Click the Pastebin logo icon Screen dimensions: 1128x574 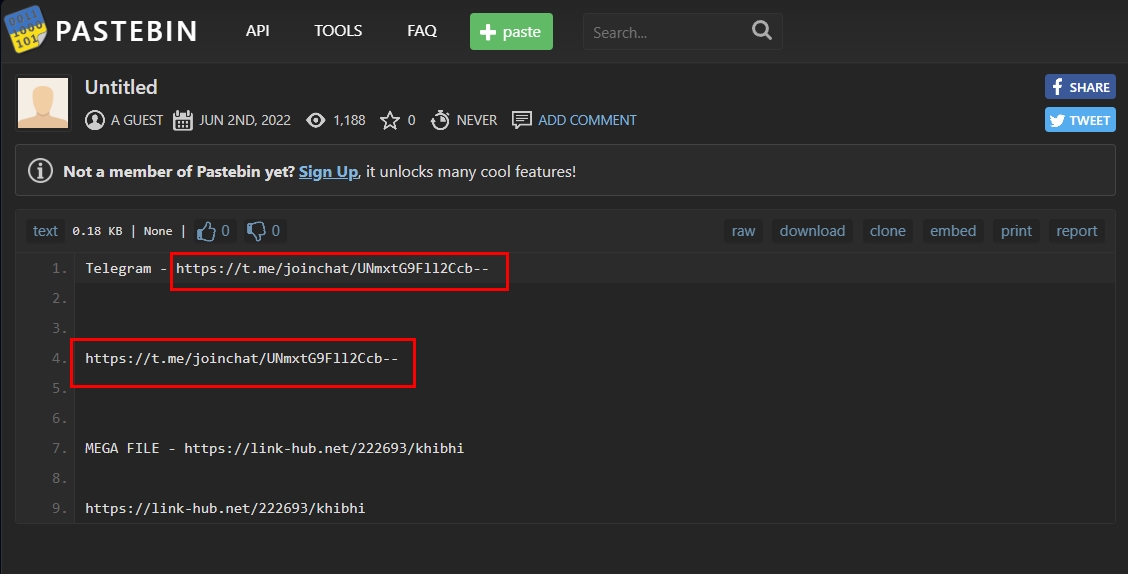coord(25,29)
